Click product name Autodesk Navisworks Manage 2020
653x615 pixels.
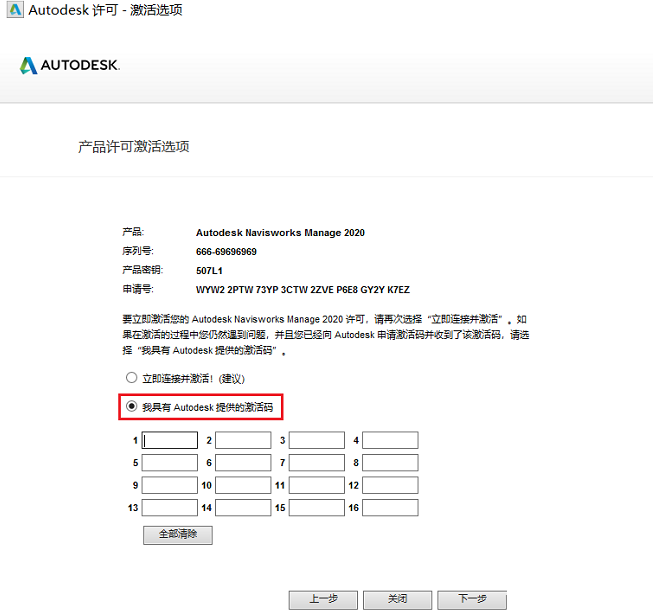point(280,232)
